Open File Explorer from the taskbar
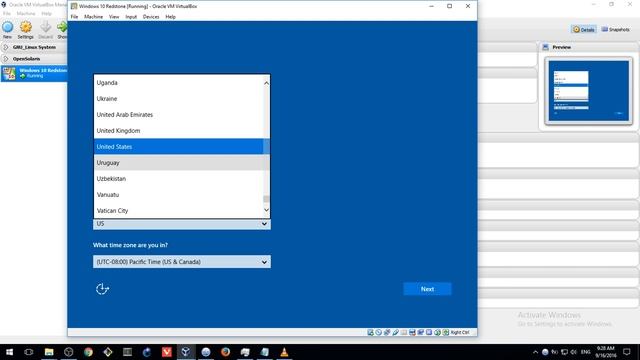 pyautogui.click(x=49, y=352)
